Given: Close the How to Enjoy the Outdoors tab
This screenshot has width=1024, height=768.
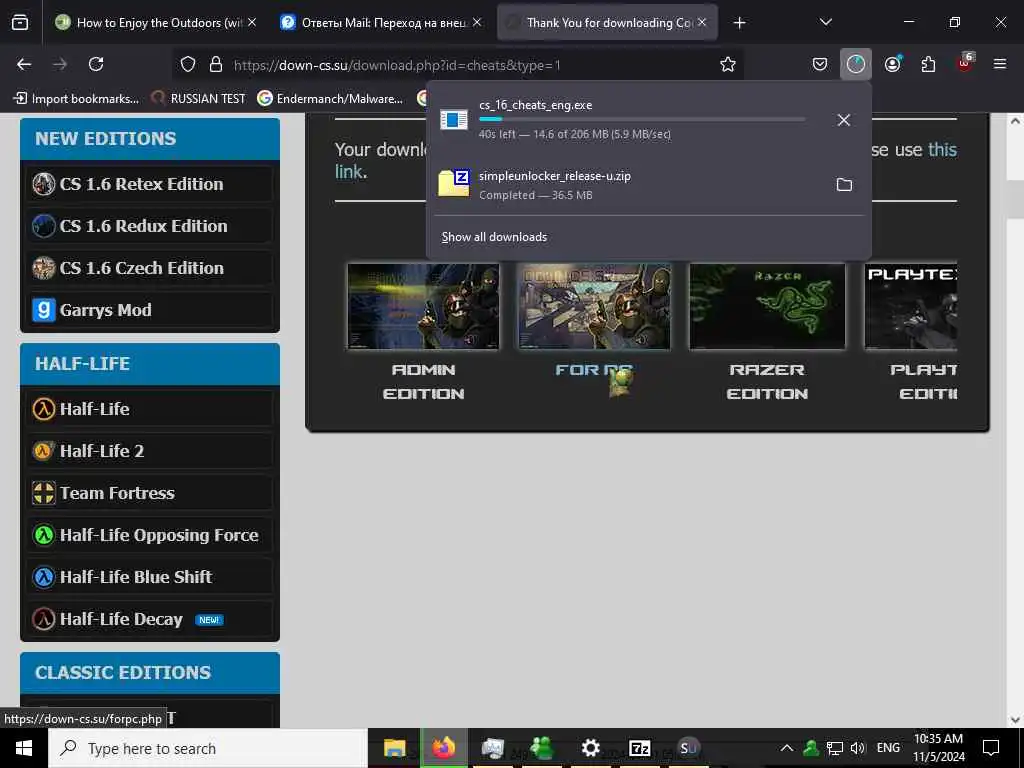Looking at the screenshot, I should (x=252, y=22).
